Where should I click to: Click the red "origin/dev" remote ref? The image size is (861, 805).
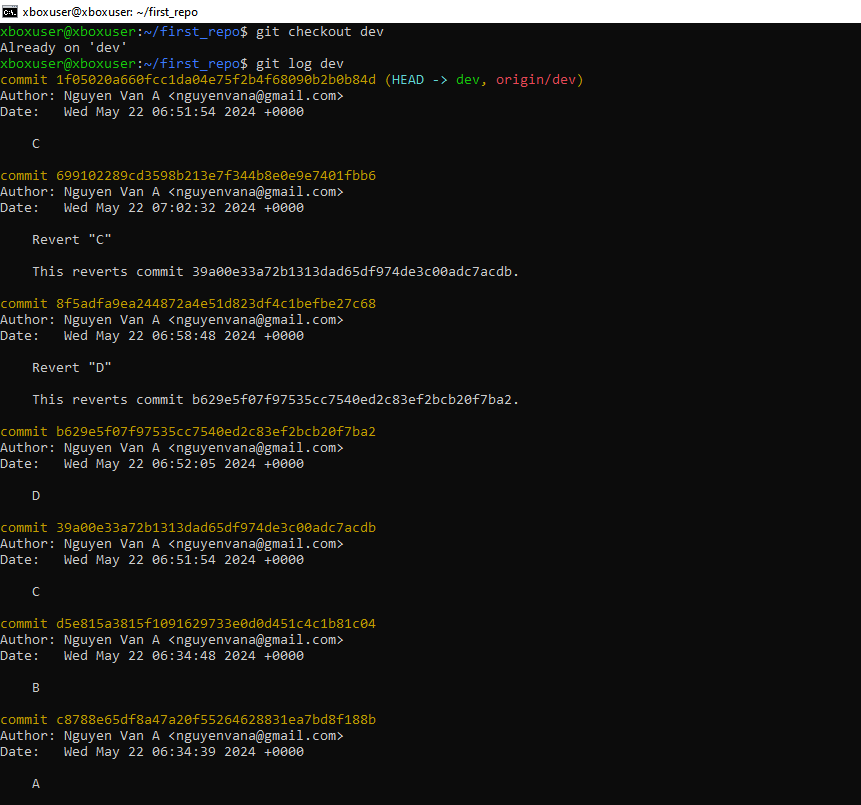pyautogui.click(x=535, y=80)
